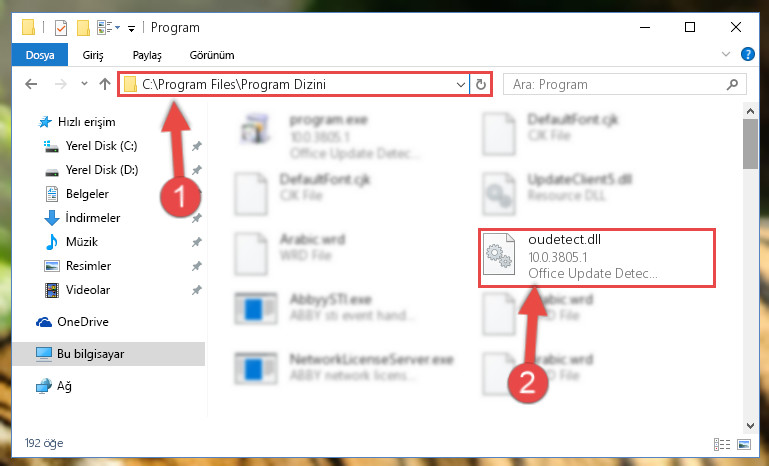Select the oudetect.dll file
This screenshot has height=466, width=769.
(597, 258)
